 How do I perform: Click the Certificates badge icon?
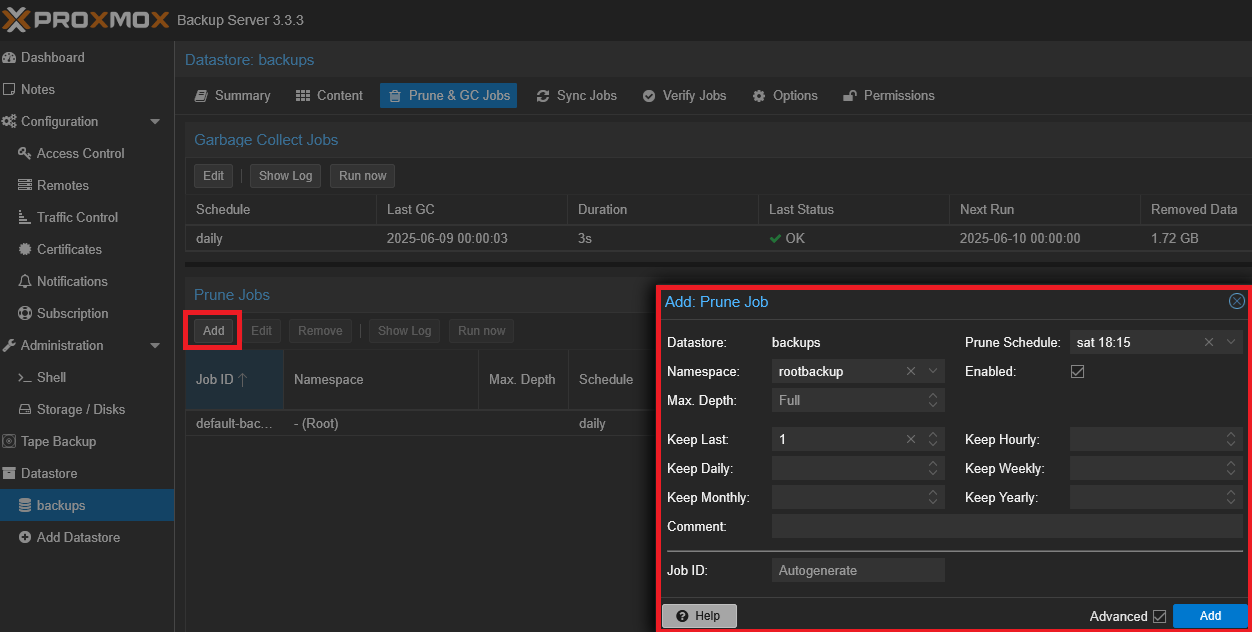[25, 250]
